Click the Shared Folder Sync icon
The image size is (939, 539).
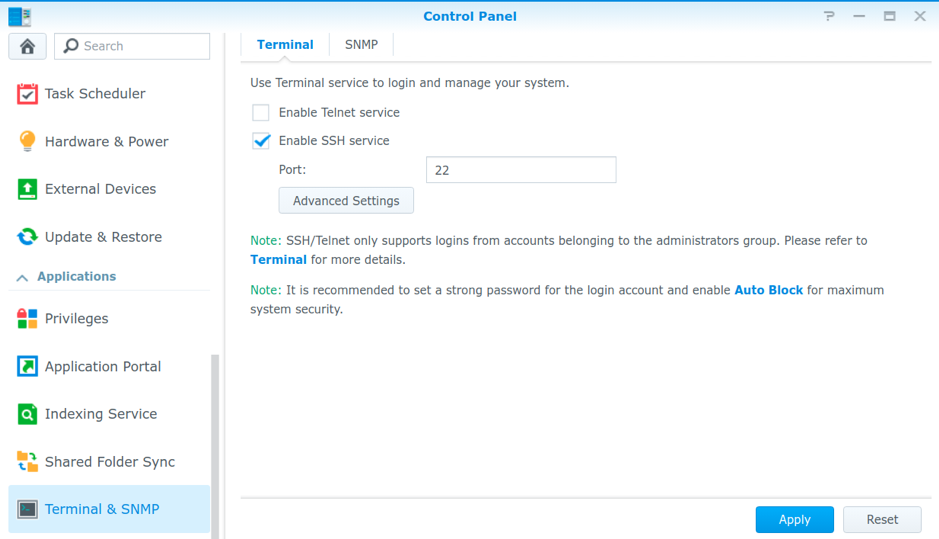27,462
